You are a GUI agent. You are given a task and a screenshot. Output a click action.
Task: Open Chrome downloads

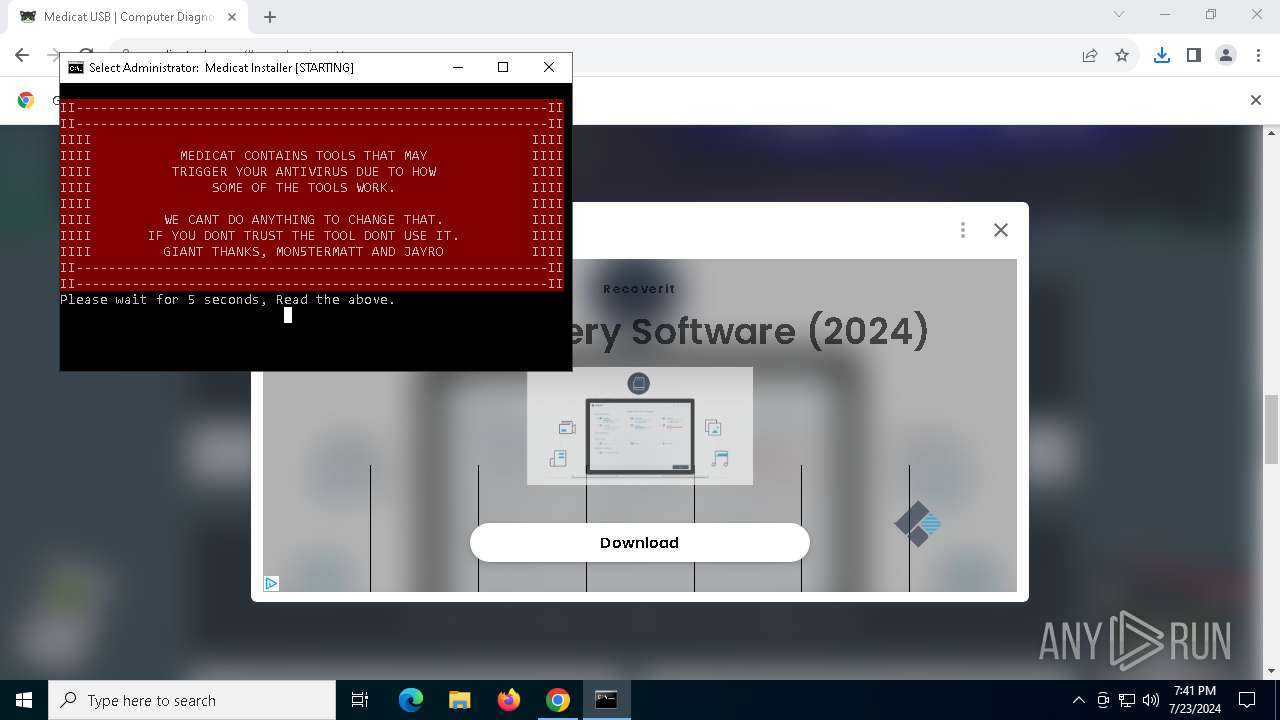click(1161, 55)
